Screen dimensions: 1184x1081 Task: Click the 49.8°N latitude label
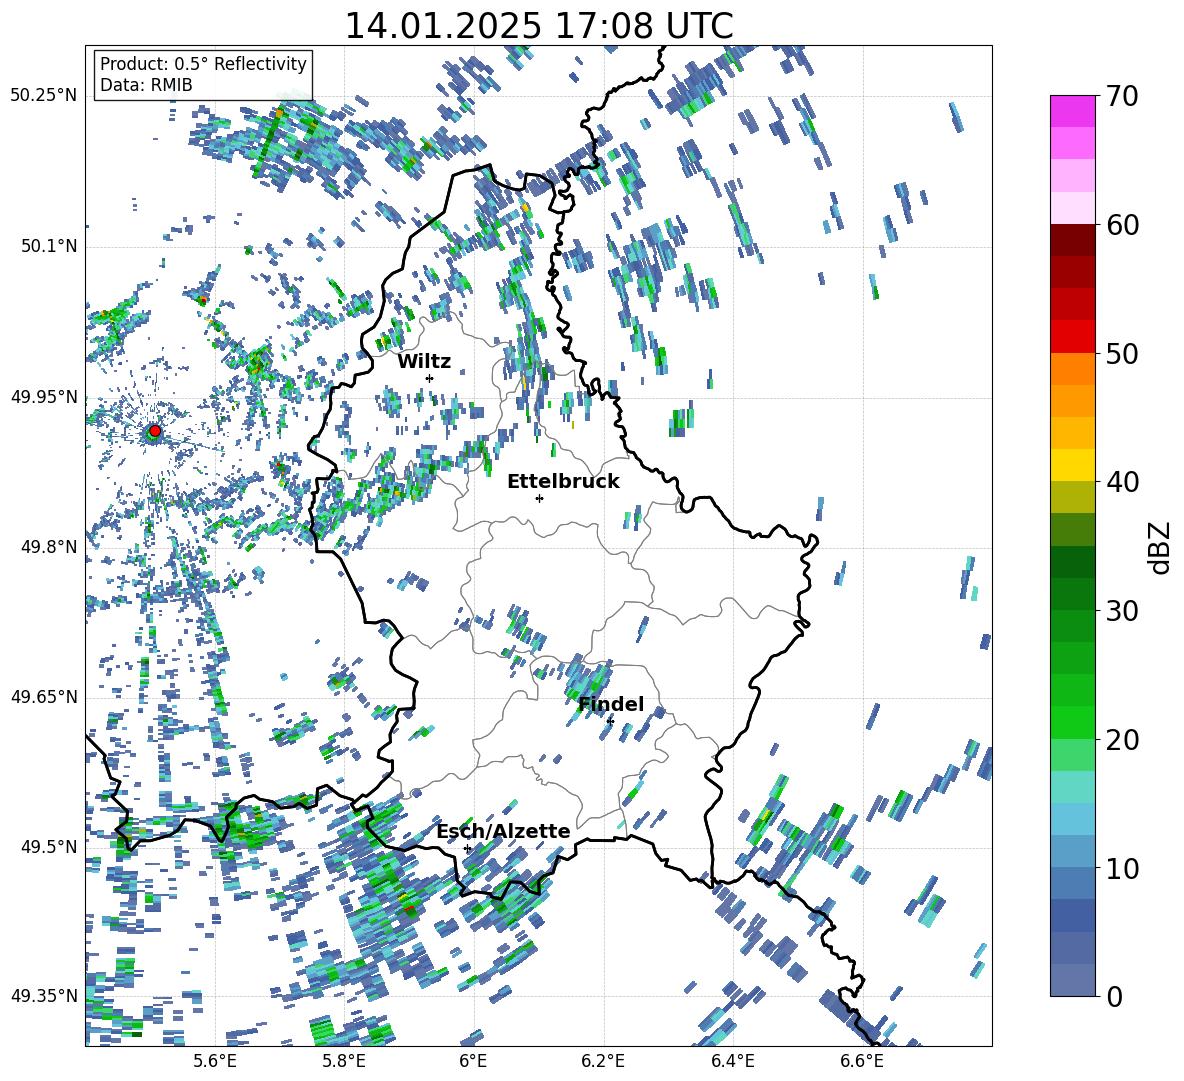point(49,547)
